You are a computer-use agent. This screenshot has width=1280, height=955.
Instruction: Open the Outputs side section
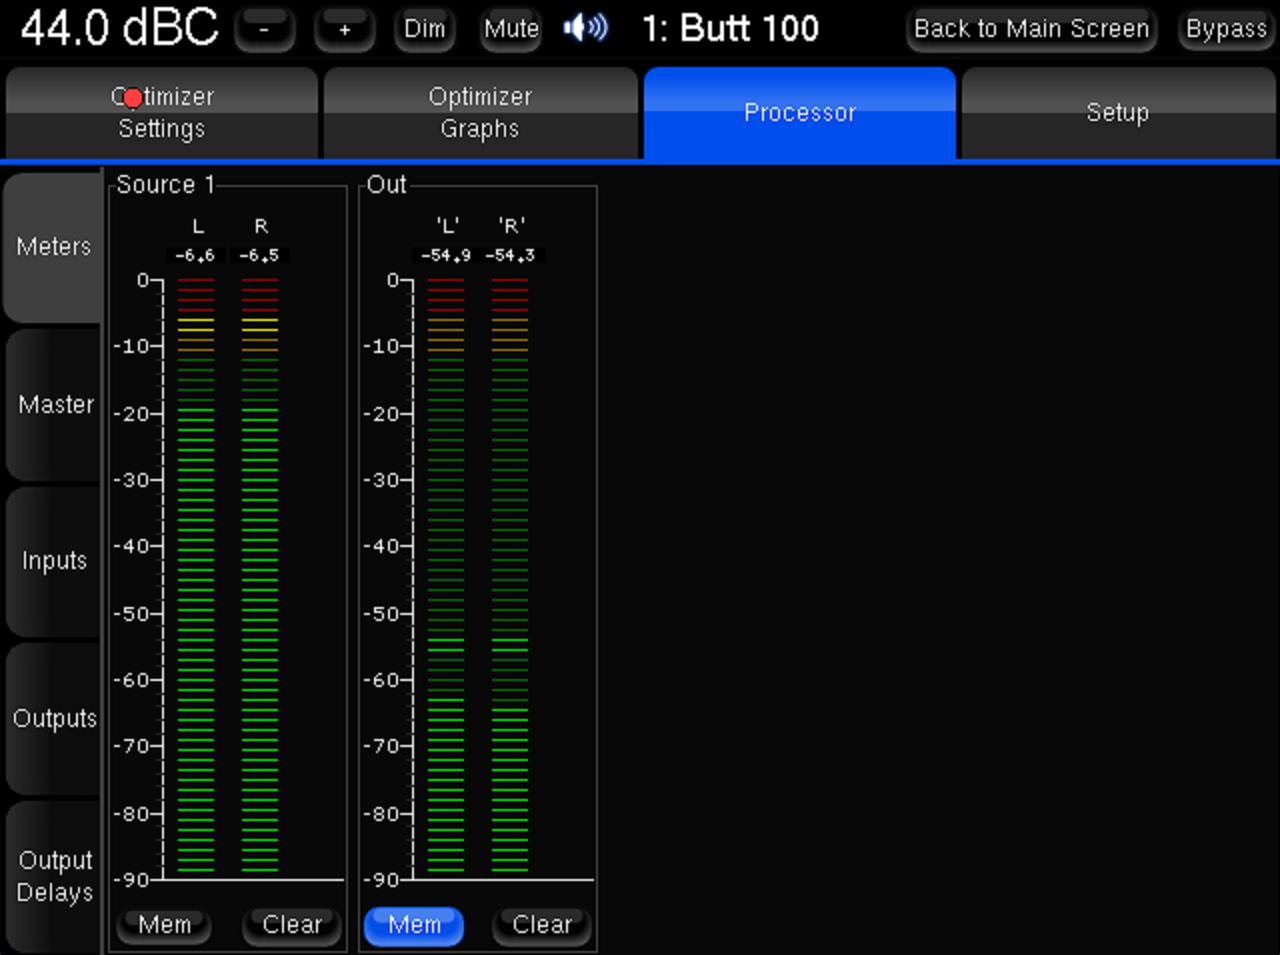click(x=55, y=719)
